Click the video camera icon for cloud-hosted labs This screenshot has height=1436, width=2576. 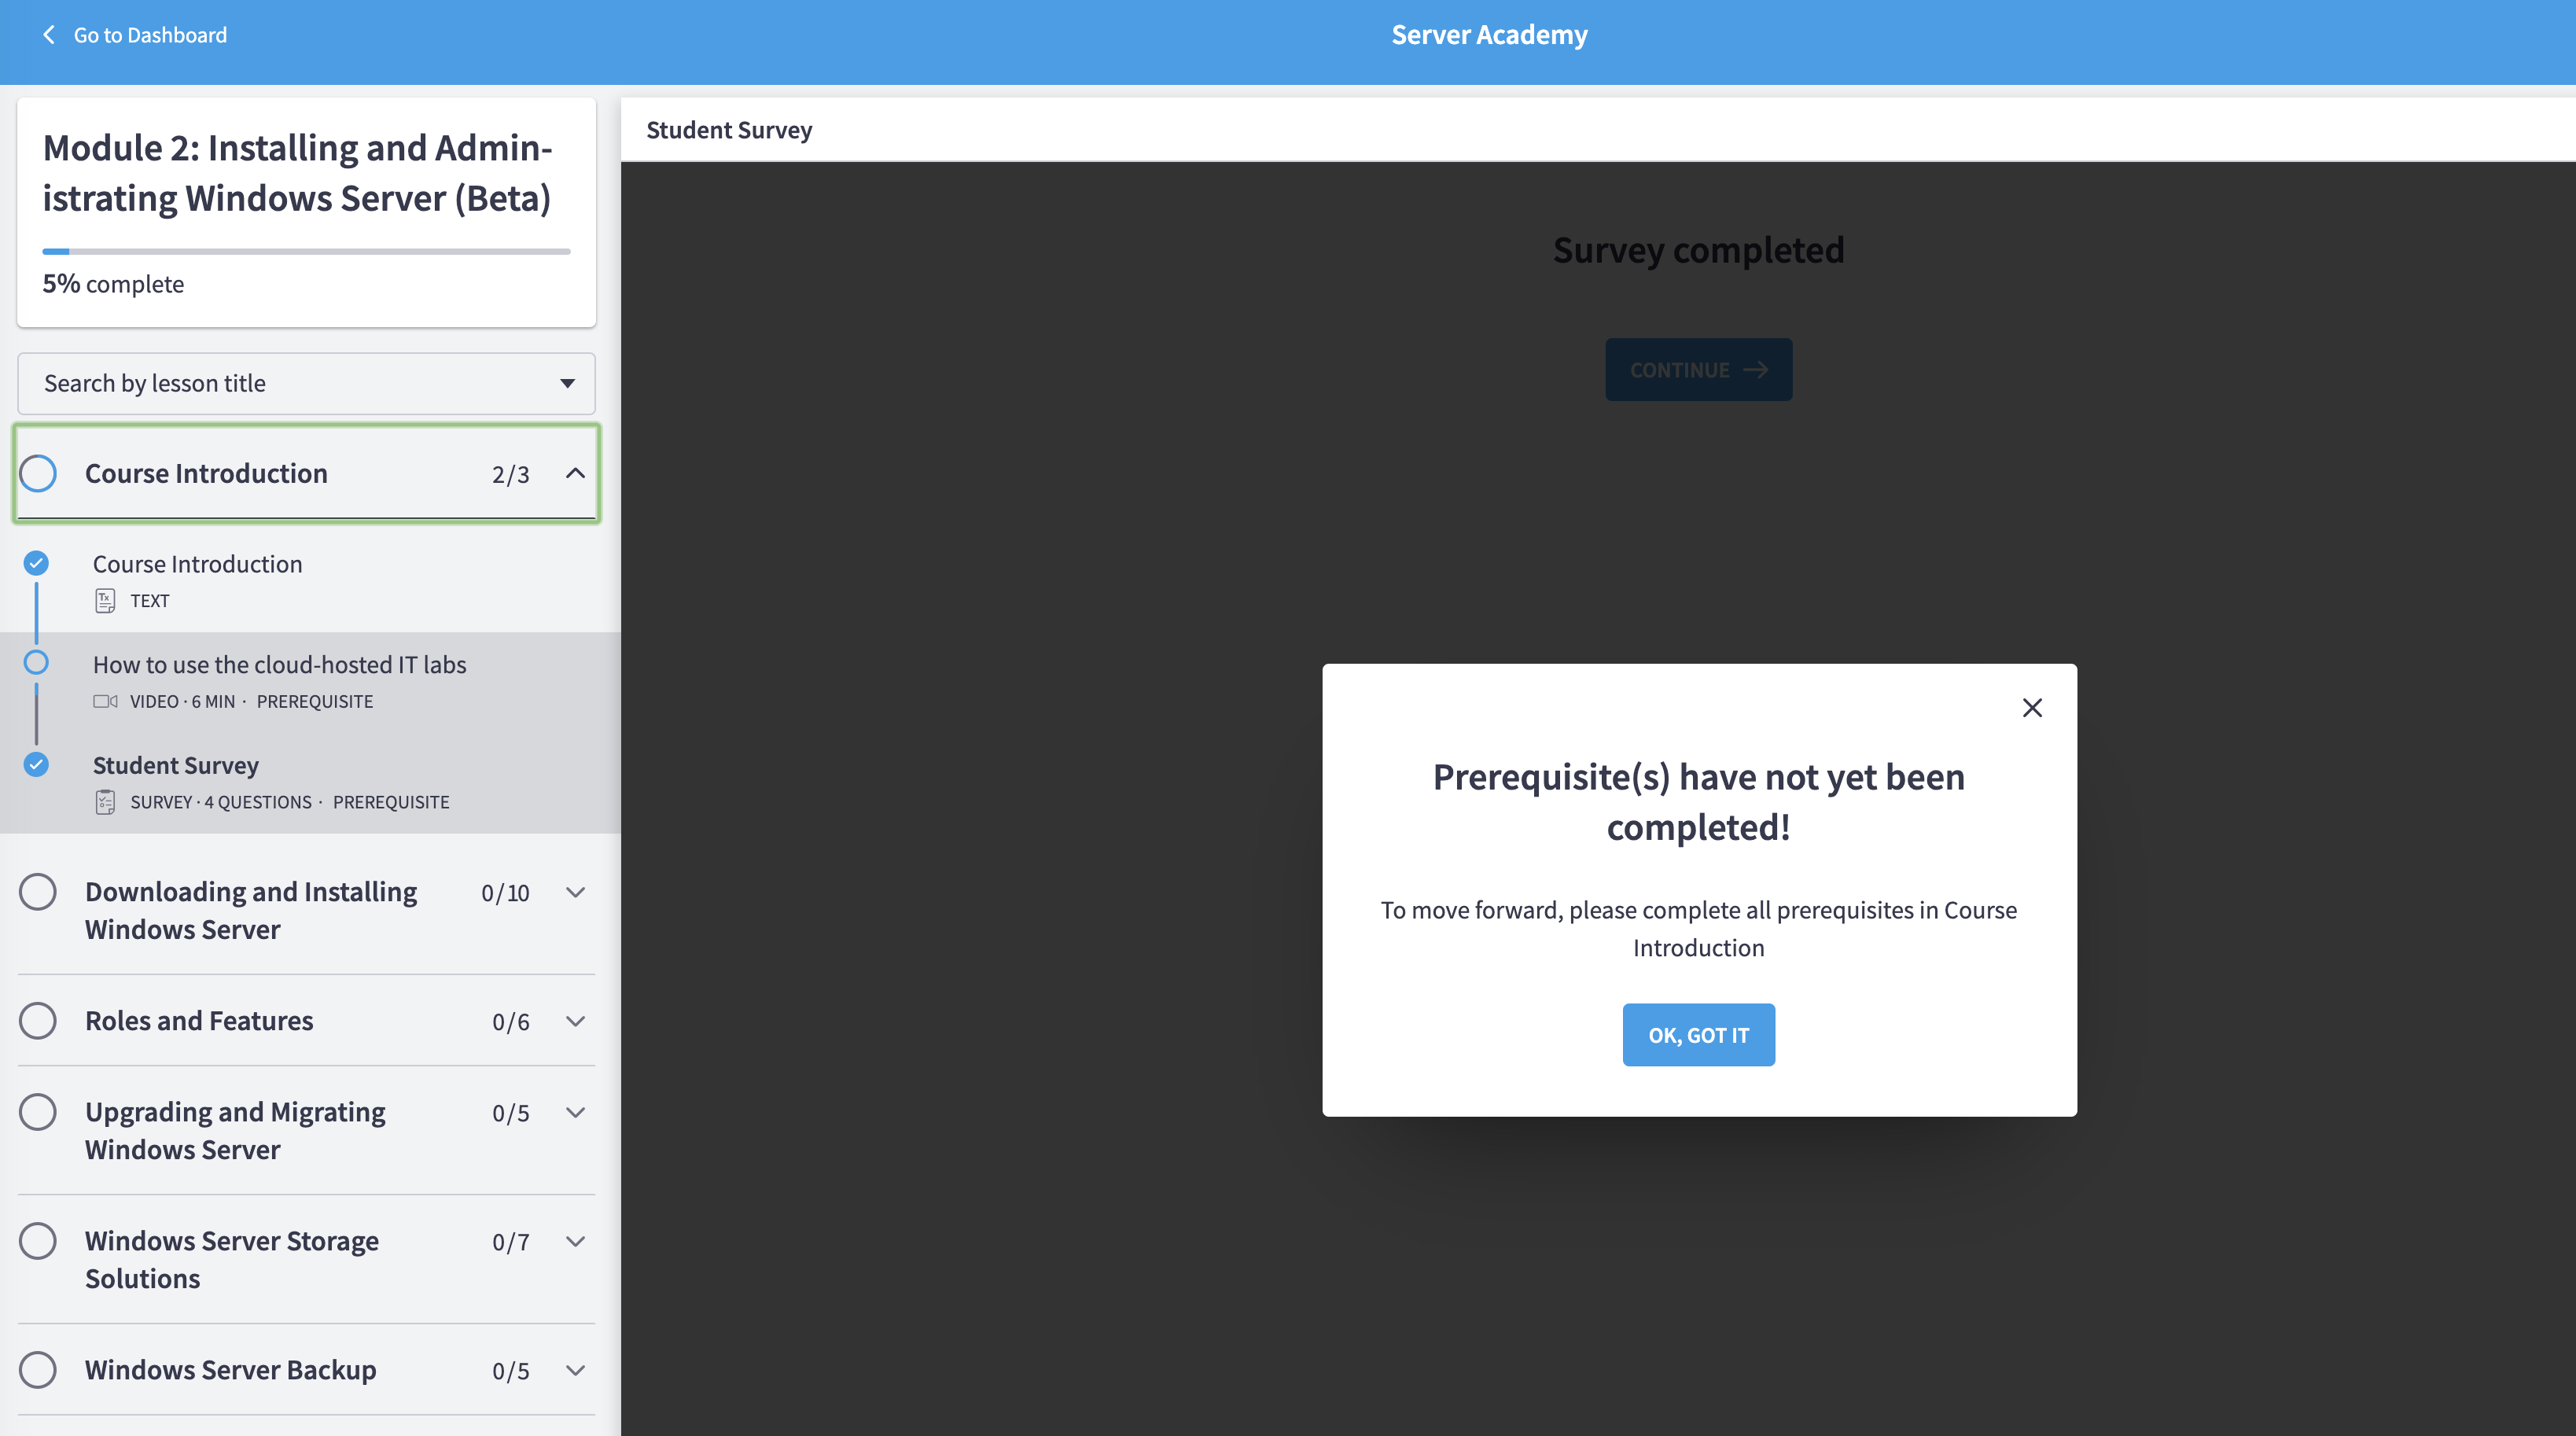105,701
